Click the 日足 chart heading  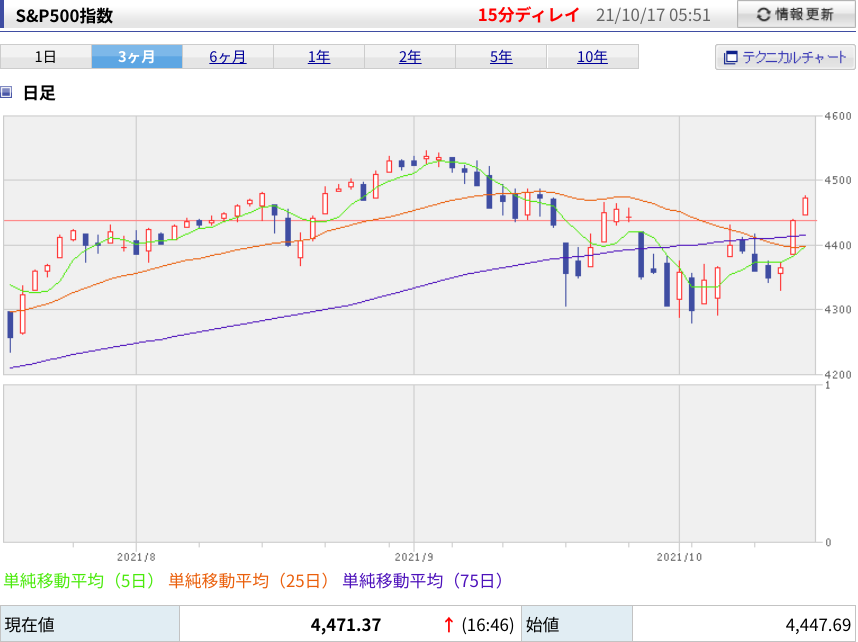point(39,92)
